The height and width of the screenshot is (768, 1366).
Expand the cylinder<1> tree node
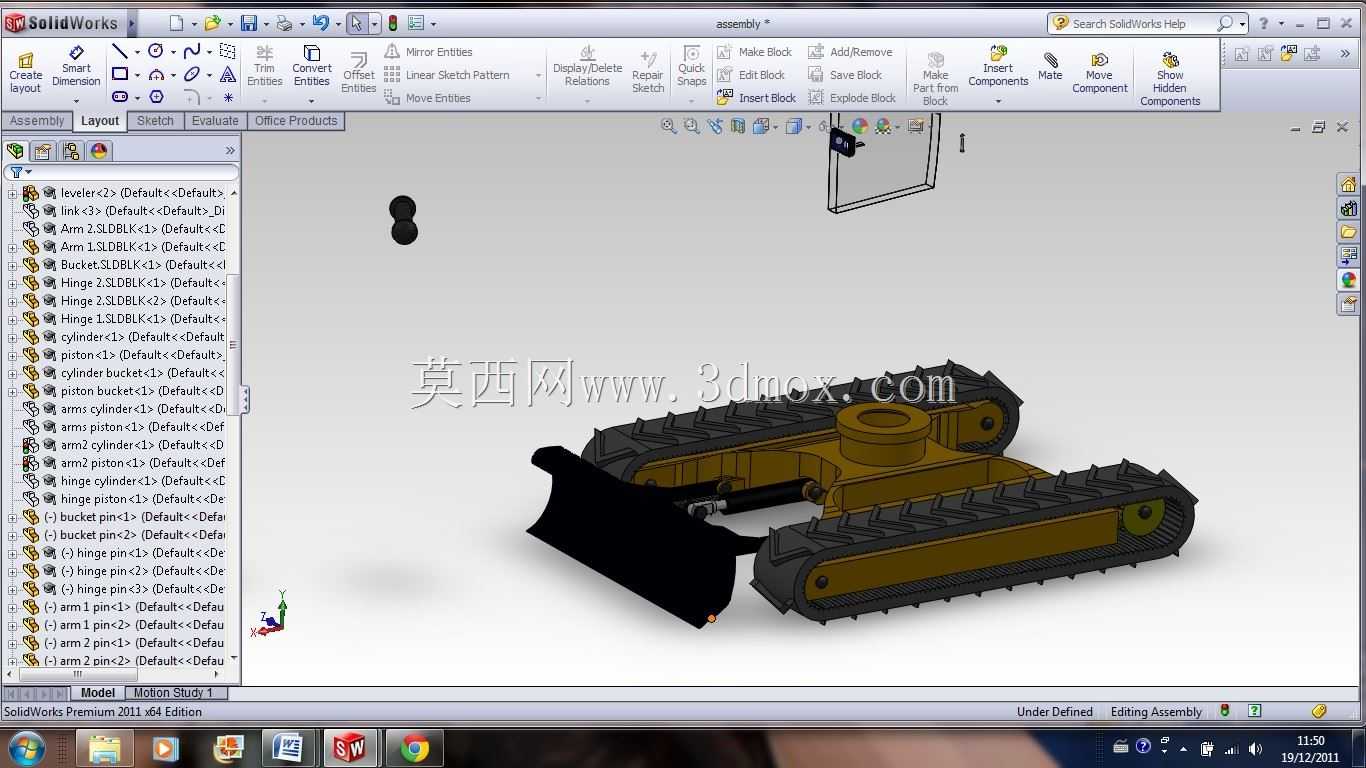tap(12, 337)
